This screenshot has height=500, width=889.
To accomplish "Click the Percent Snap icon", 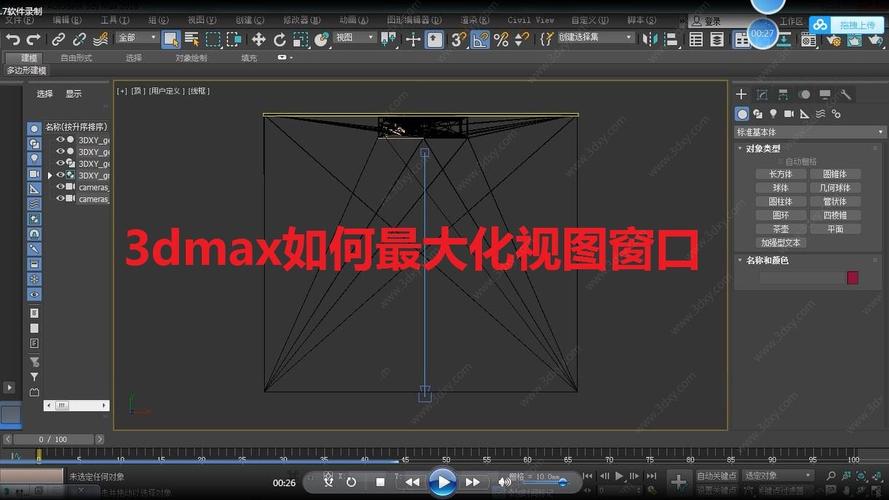I will (501, 39).
